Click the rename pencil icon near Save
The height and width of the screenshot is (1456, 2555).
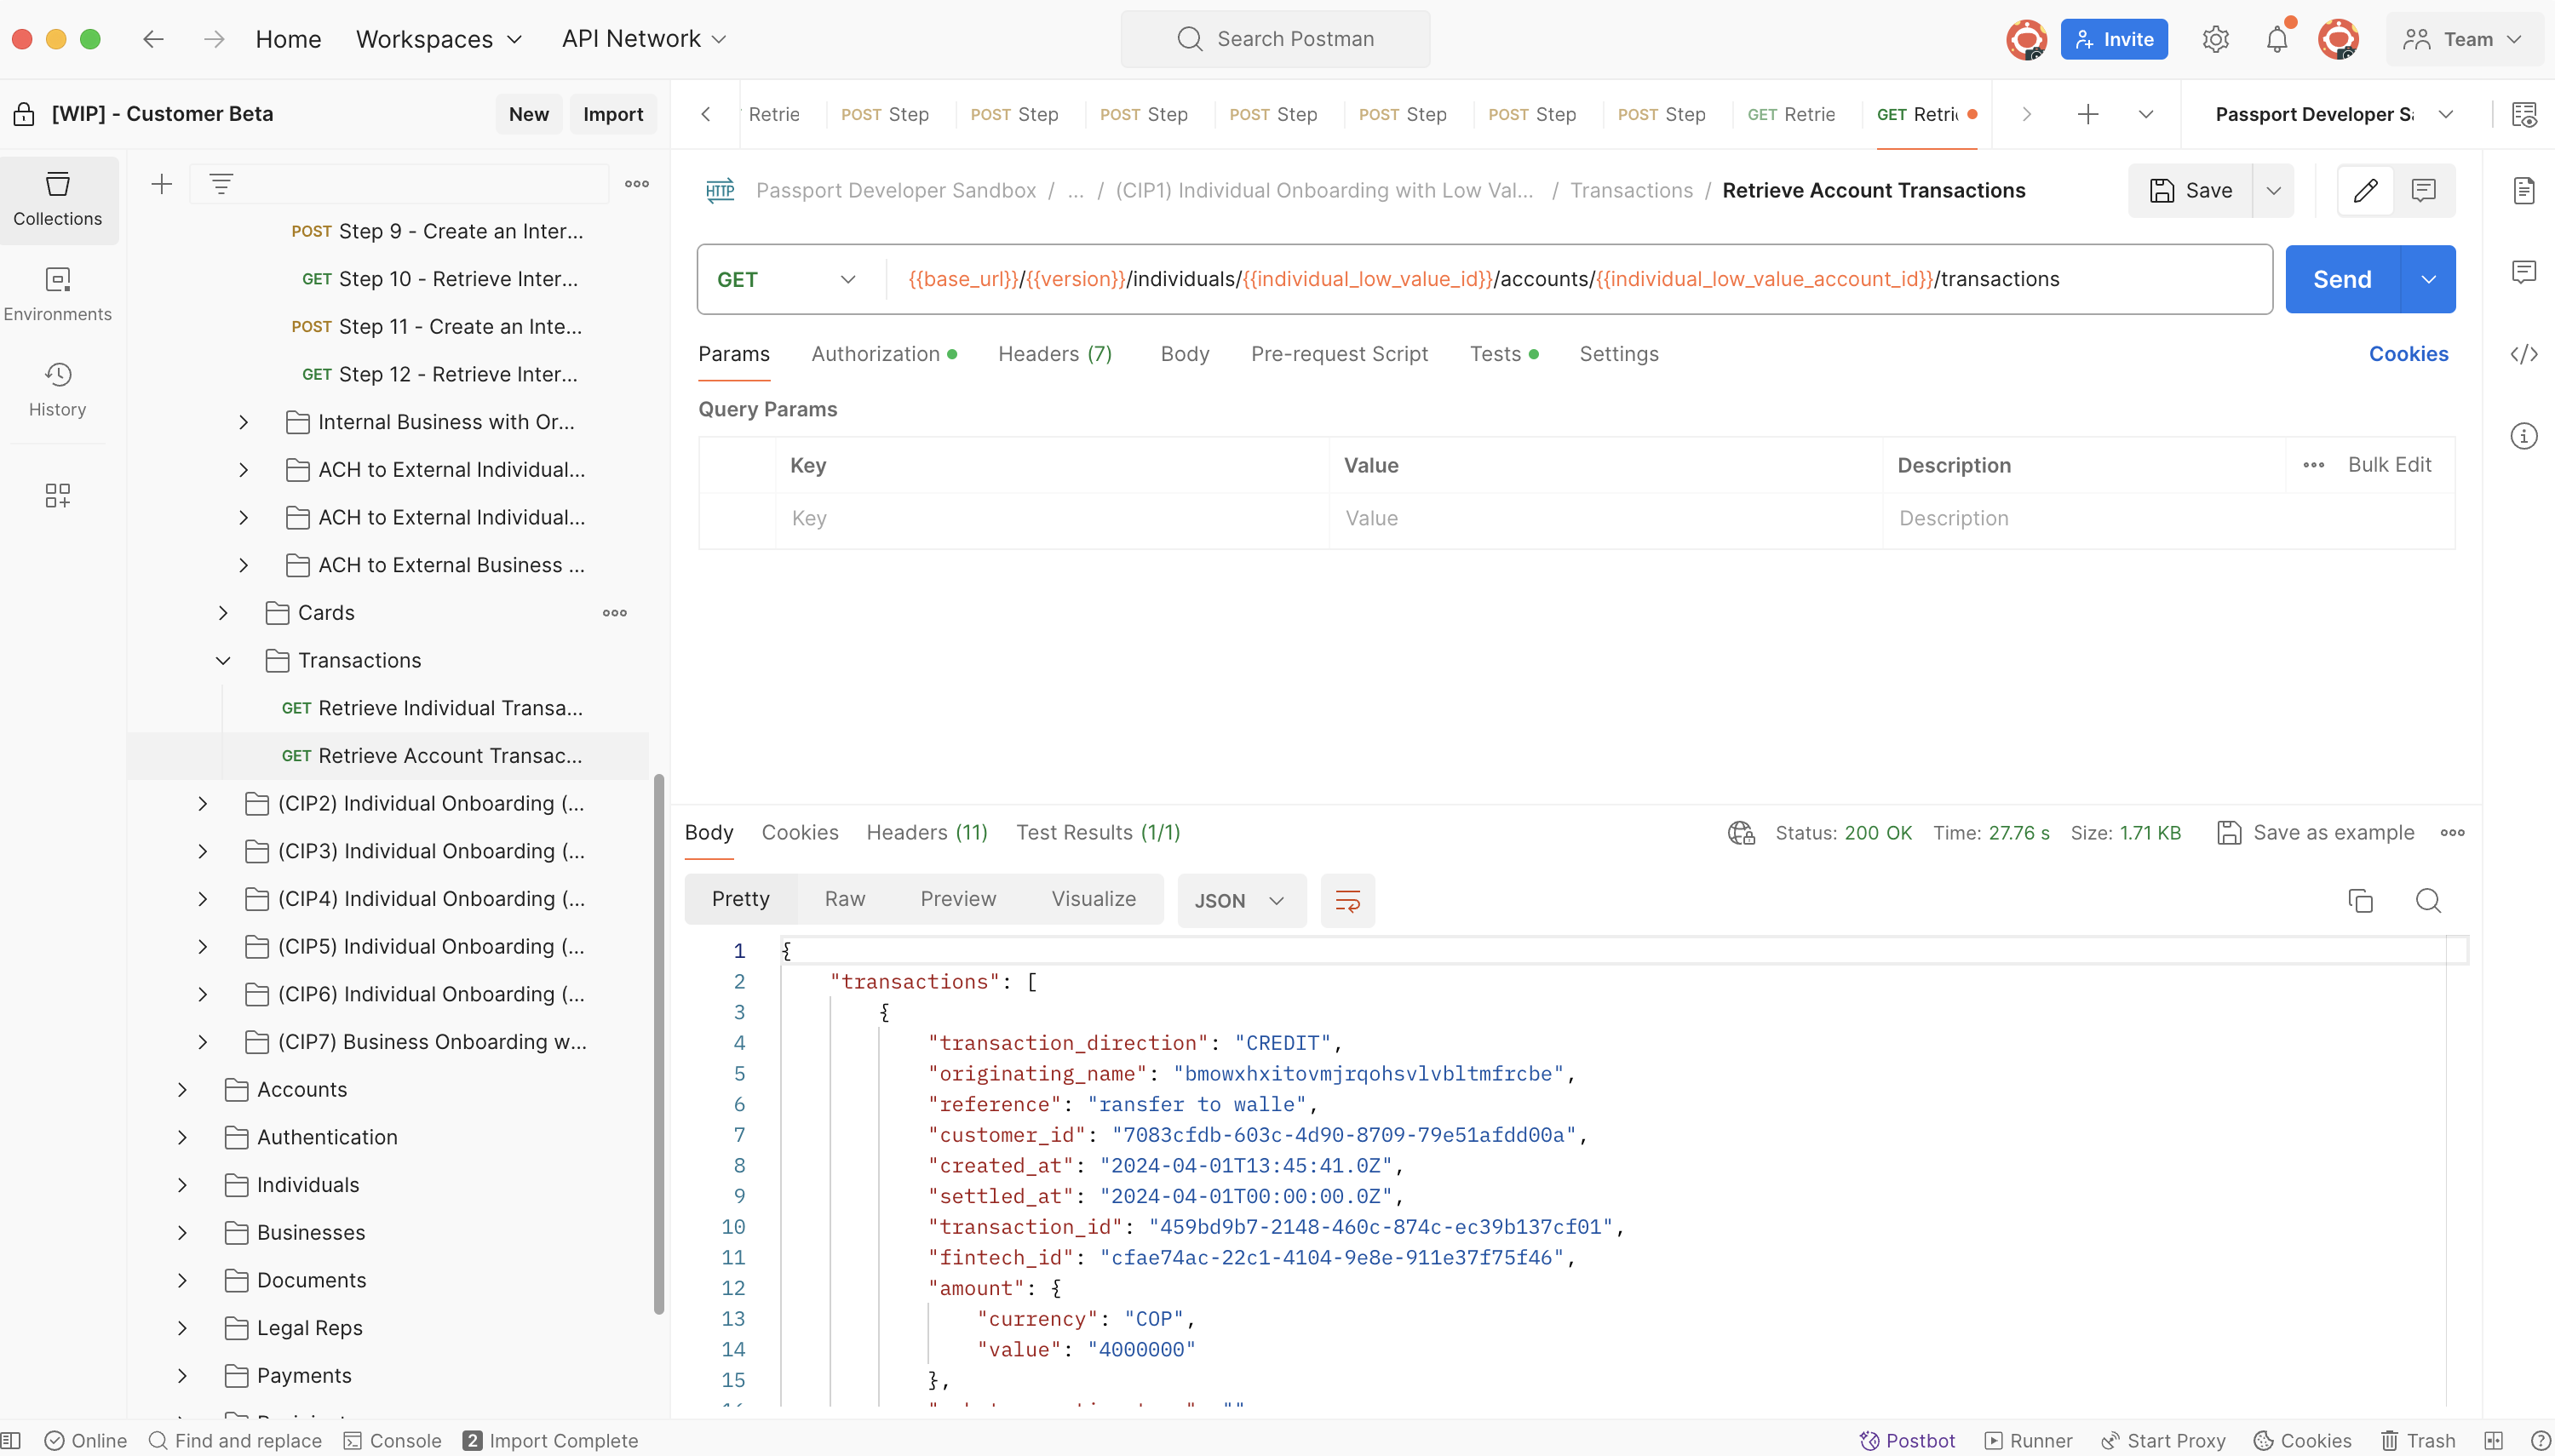tap(2364, 190)
